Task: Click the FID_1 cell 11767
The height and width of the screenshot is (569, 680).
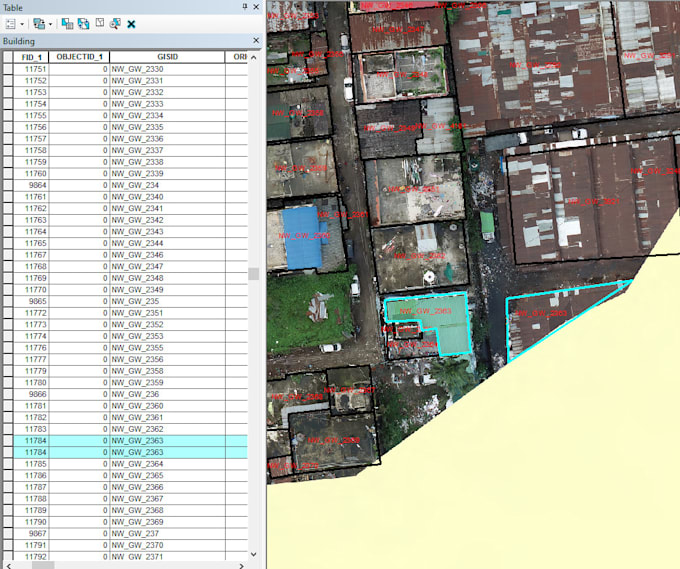Action: tap(31, 255)
